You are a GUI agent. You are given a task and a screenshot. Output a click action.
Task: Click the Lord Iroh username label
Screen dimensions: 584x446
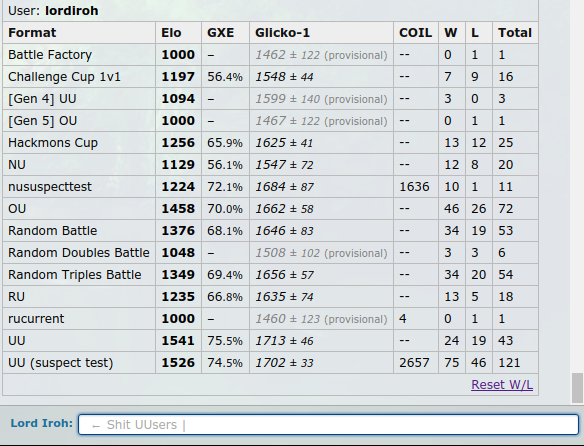pyautogui.click(x=41, y=423)
